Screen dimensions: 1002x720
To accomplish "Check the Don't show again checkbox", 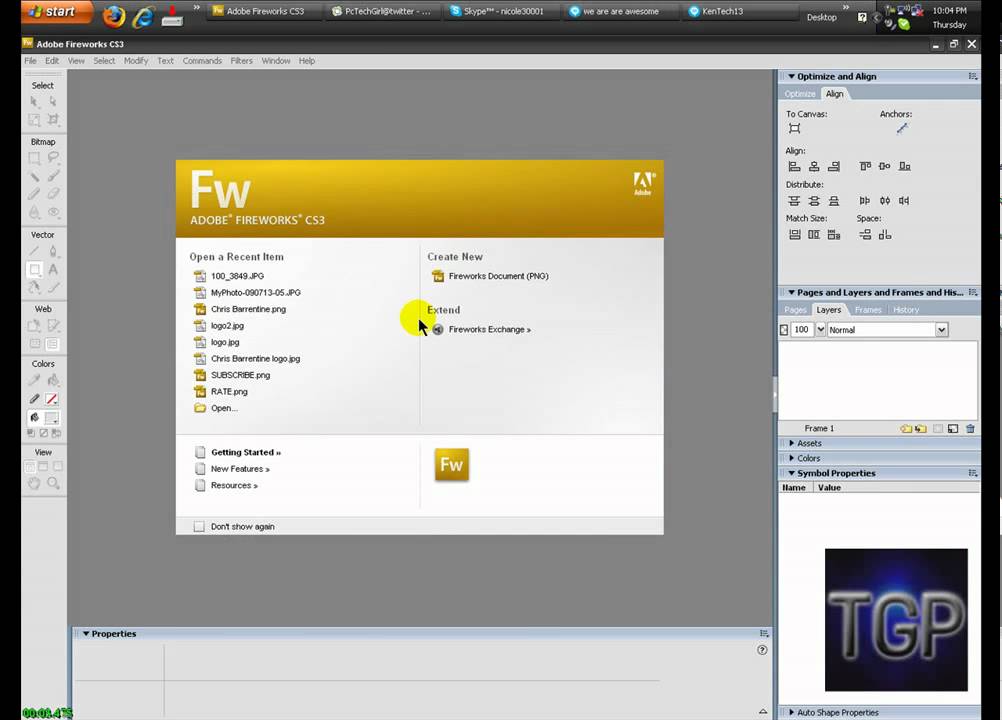I will click(x=199, y=526).
